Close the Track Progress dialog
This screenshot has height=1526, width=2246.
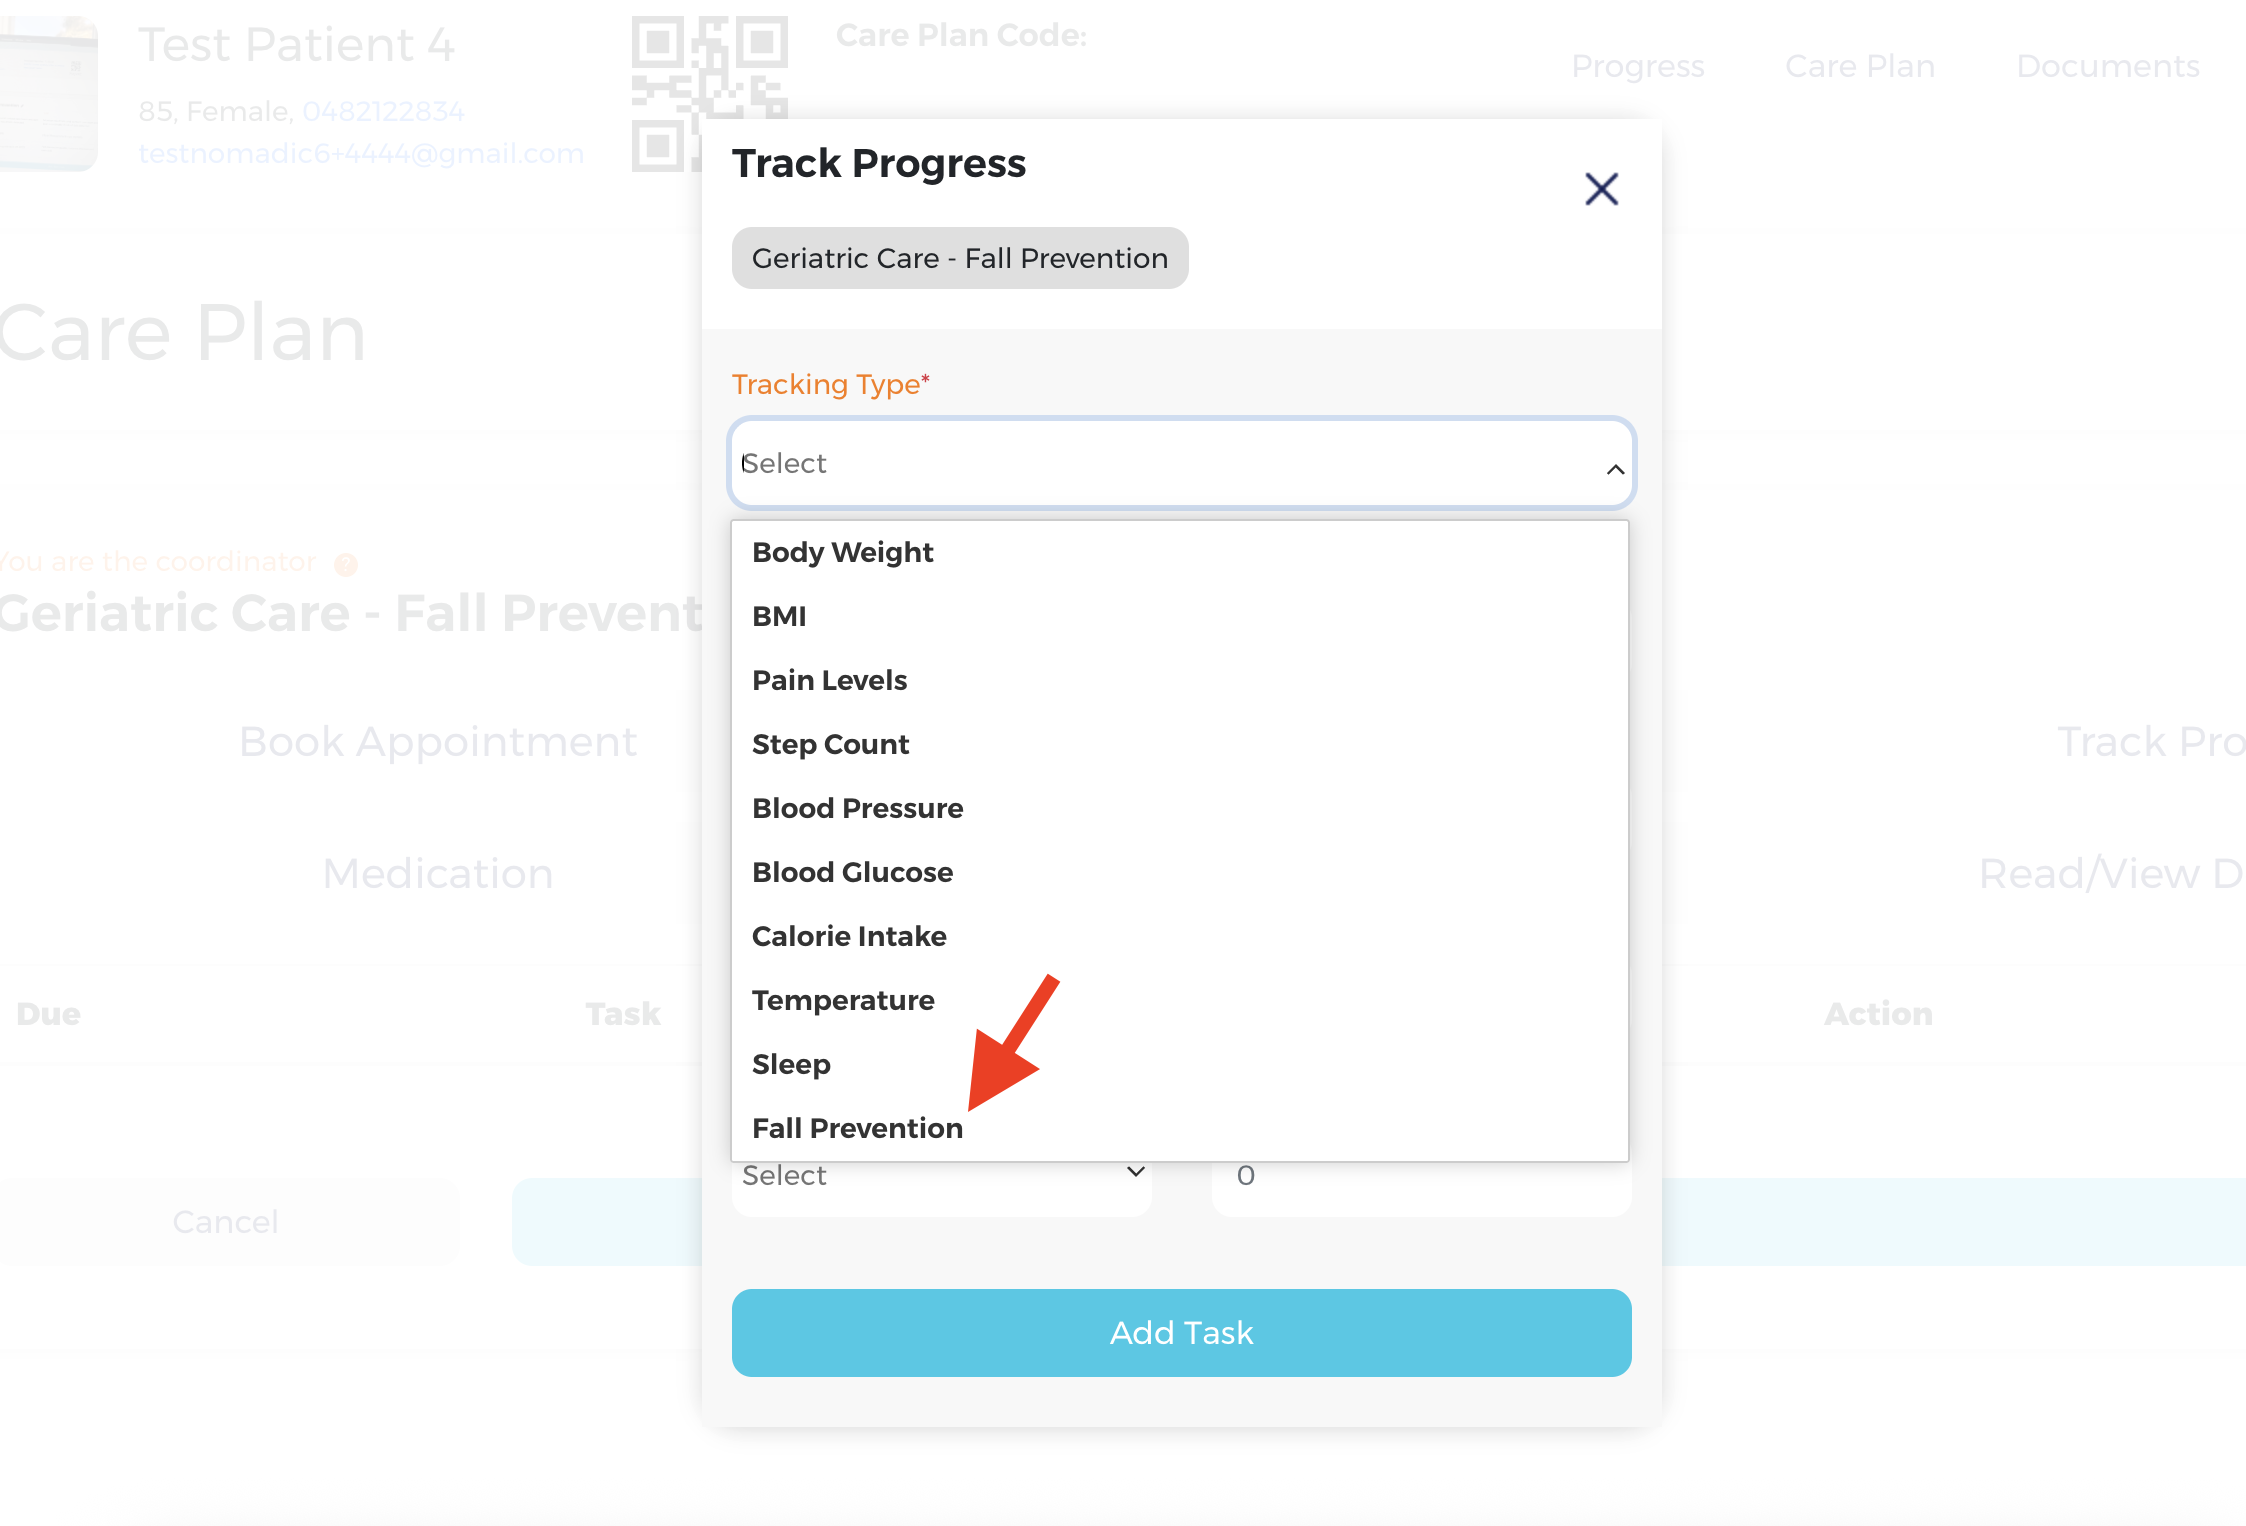pos(1601,189)
